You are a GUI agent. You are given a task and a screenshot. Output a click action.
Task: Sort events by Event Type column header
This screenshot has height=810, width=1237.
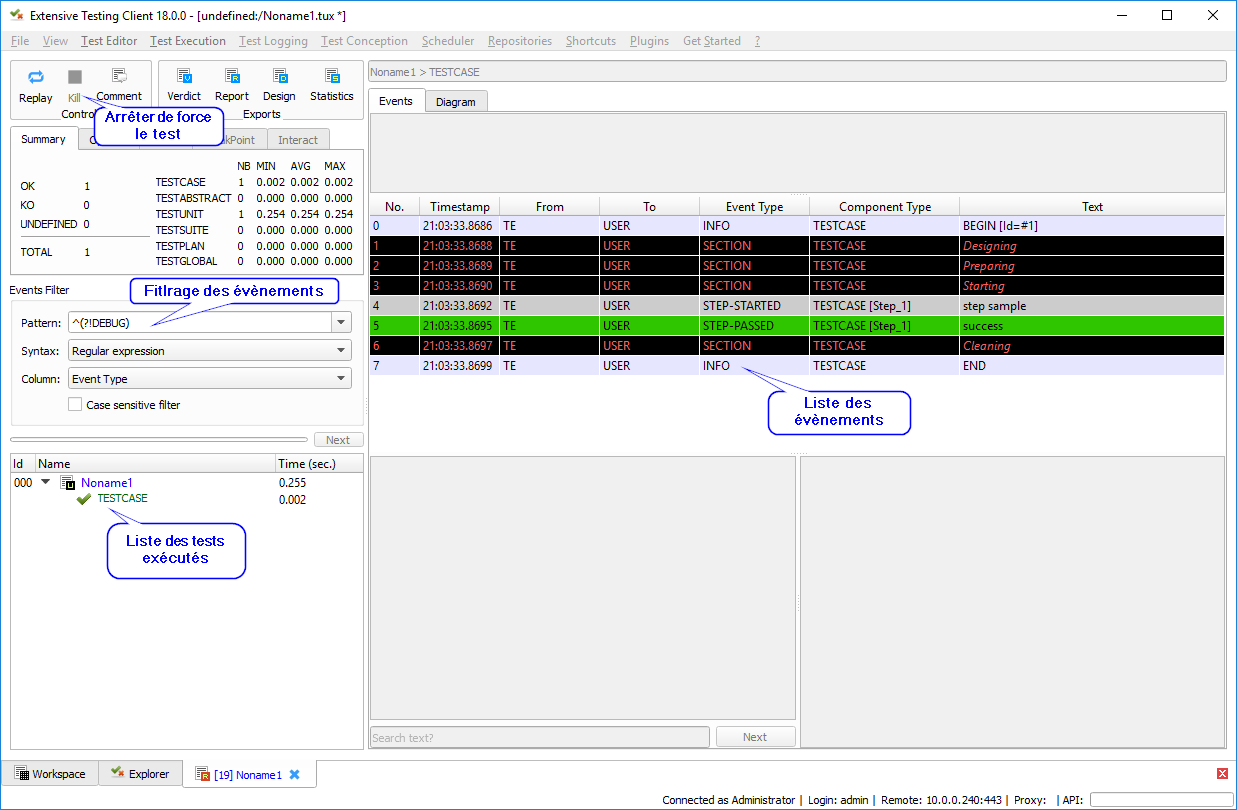[x=755, y=207]
